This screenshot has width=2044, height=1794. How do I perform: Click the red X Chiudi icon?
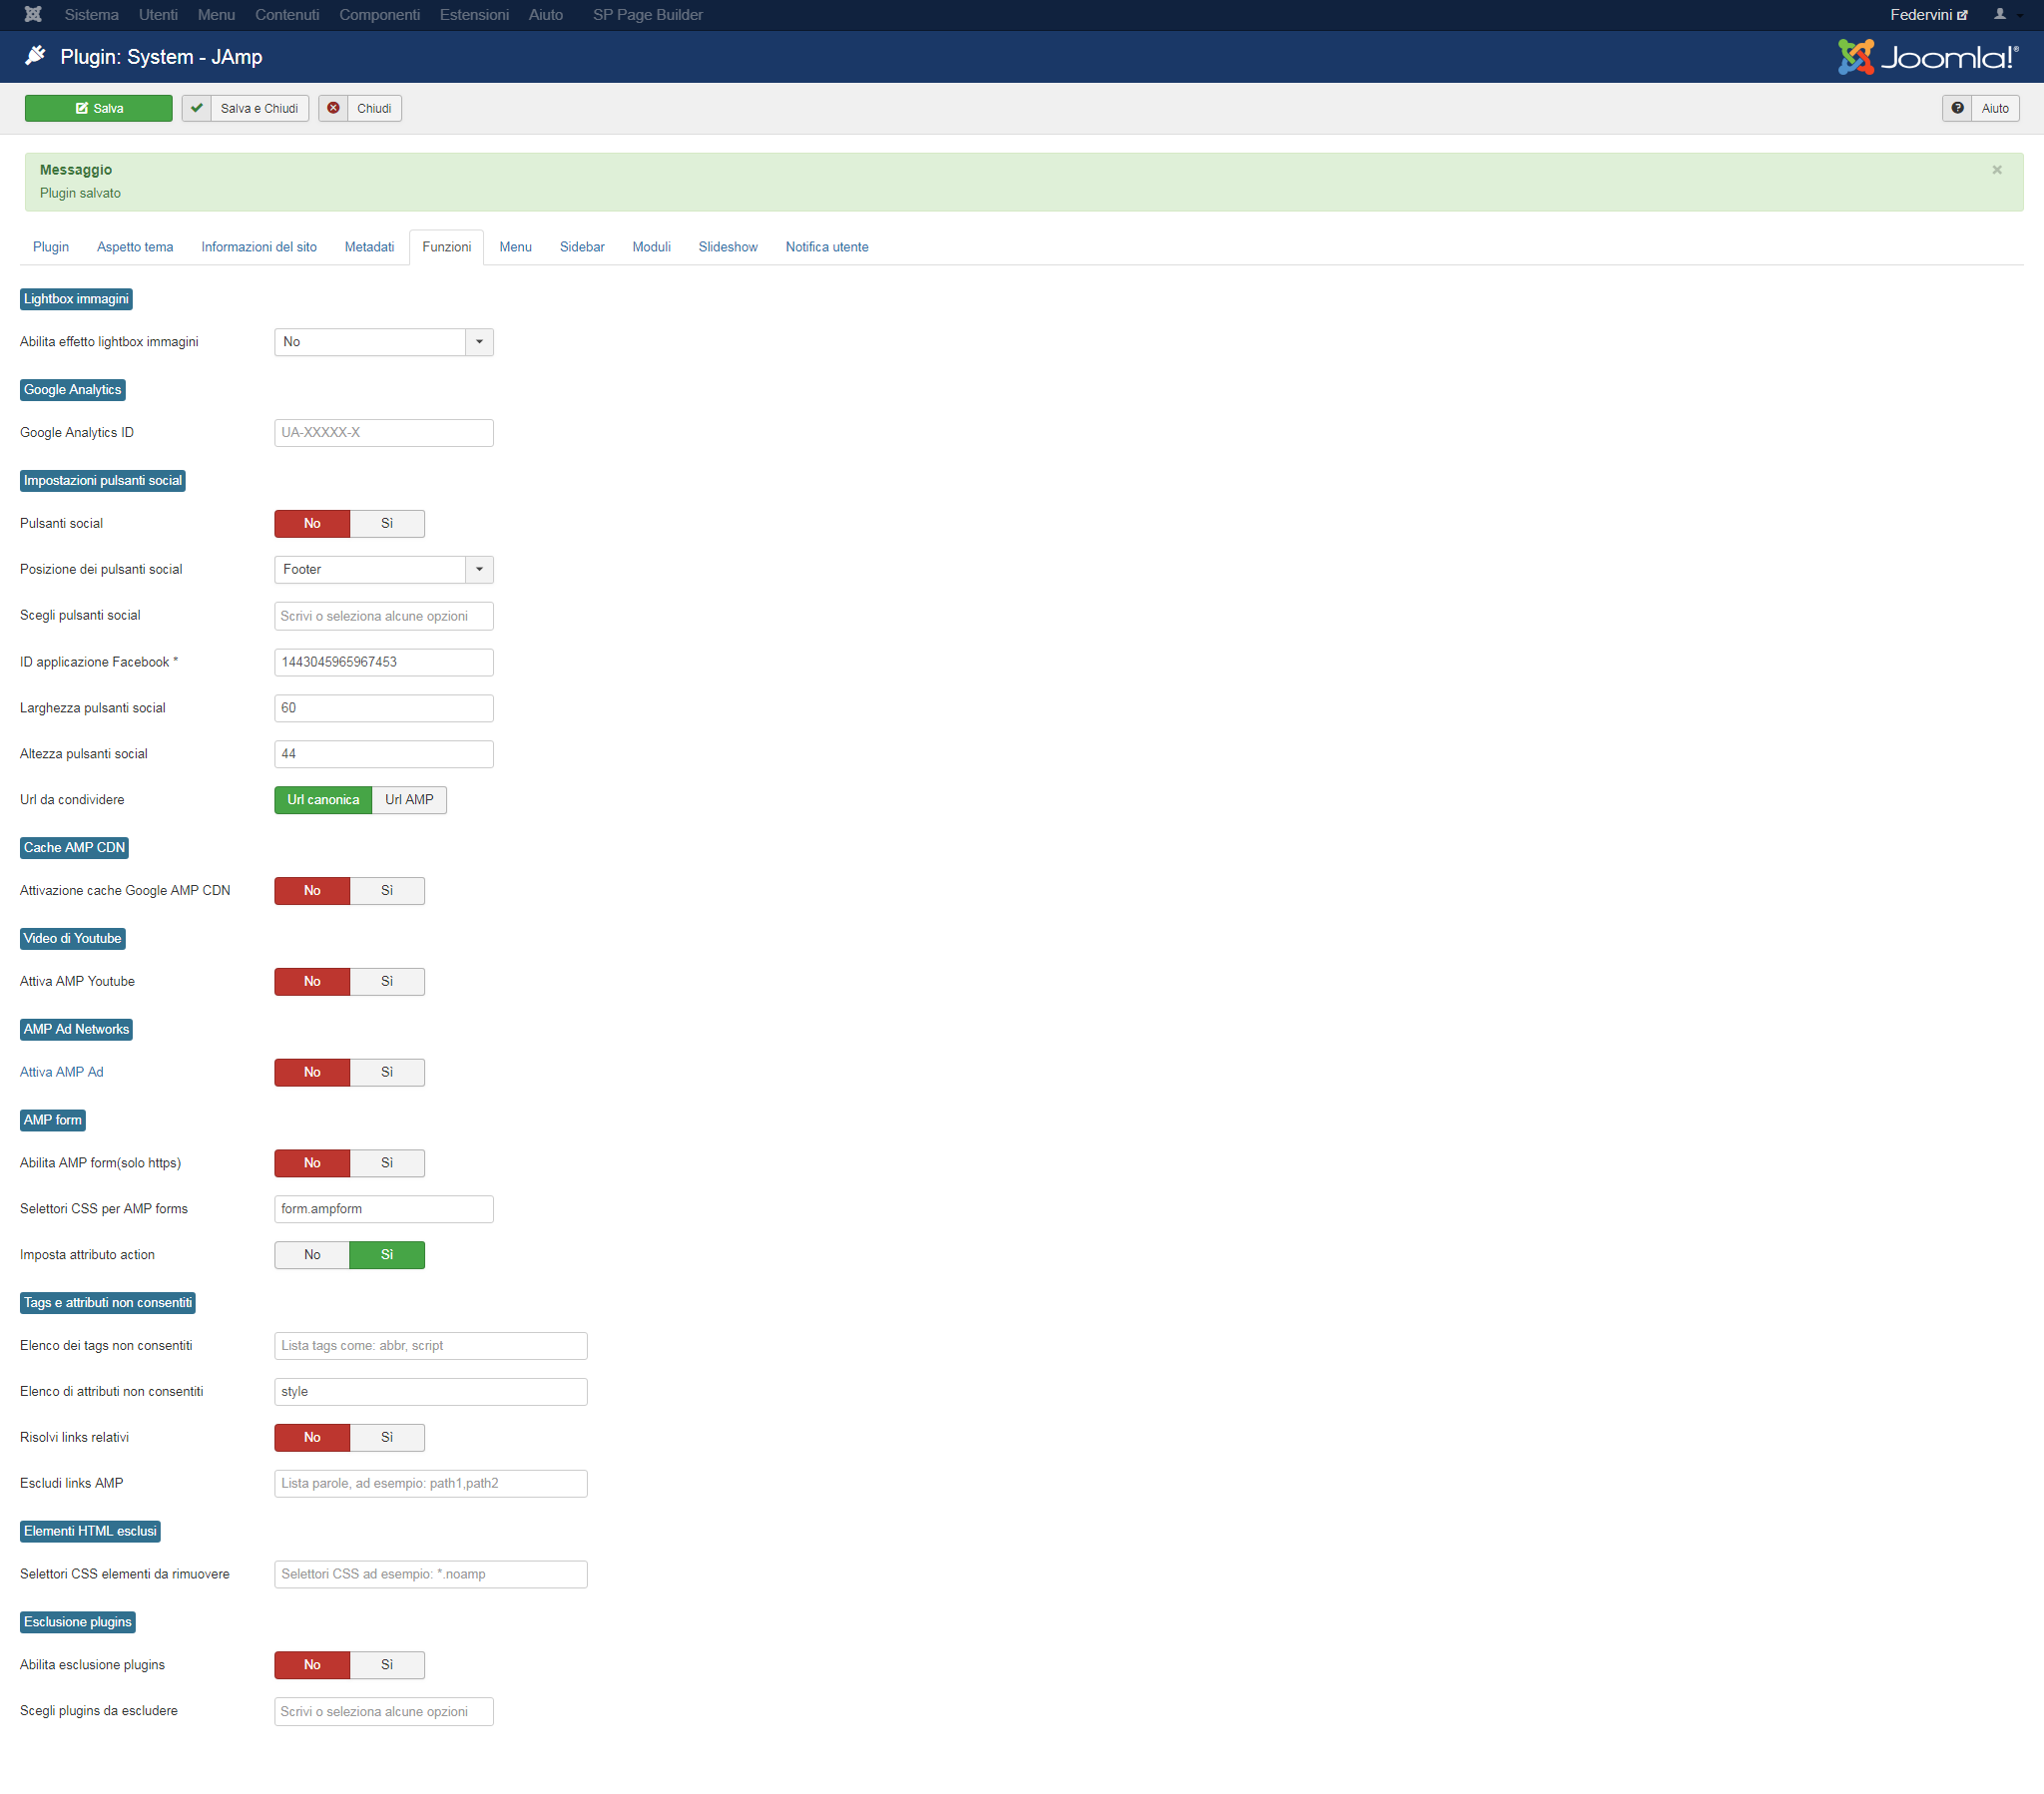[x=333, y=108]
